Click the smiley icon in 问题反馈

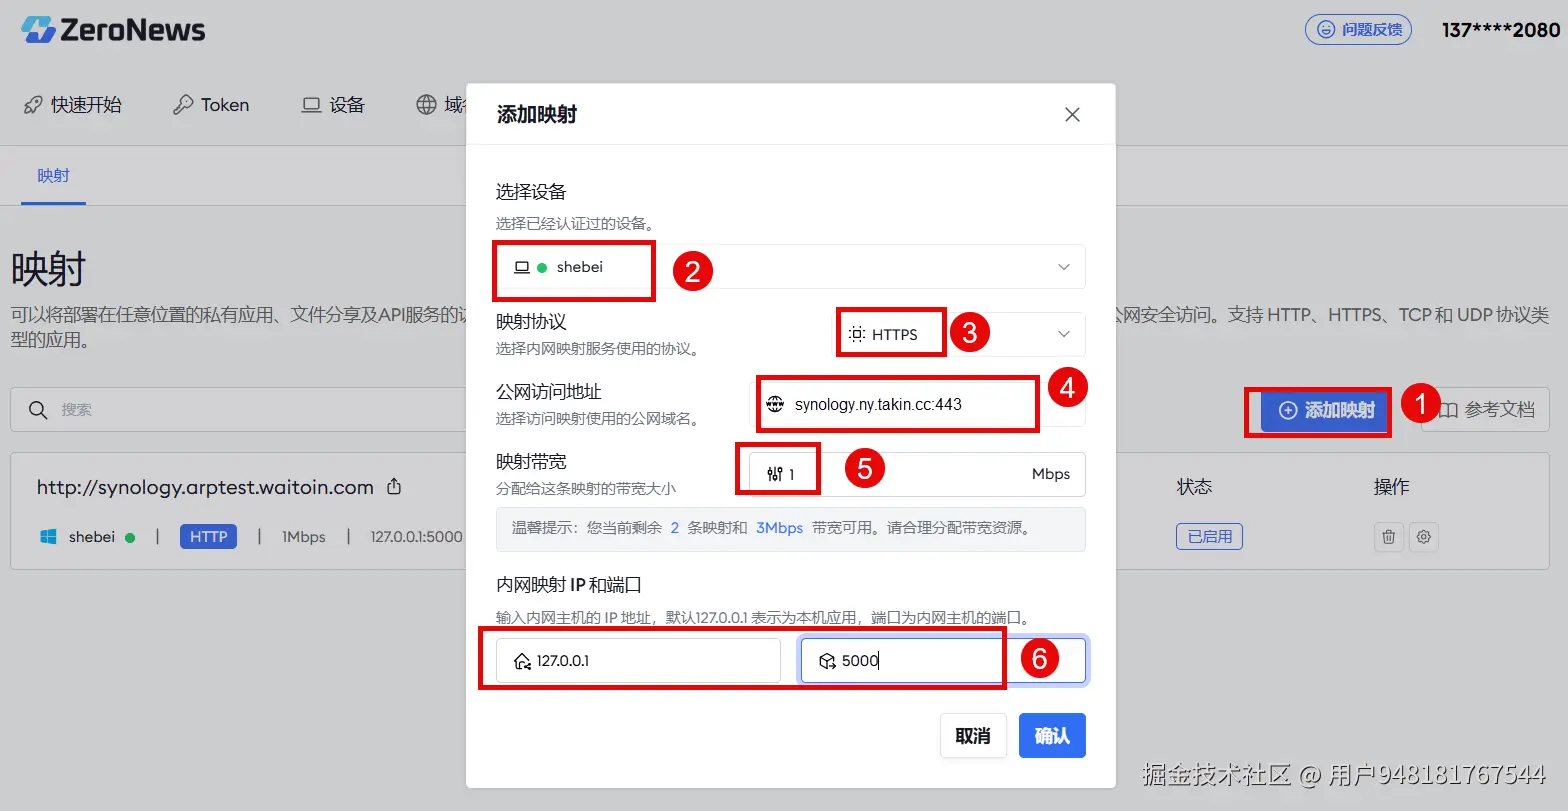pyautogui.click(x=1326, y=30)
